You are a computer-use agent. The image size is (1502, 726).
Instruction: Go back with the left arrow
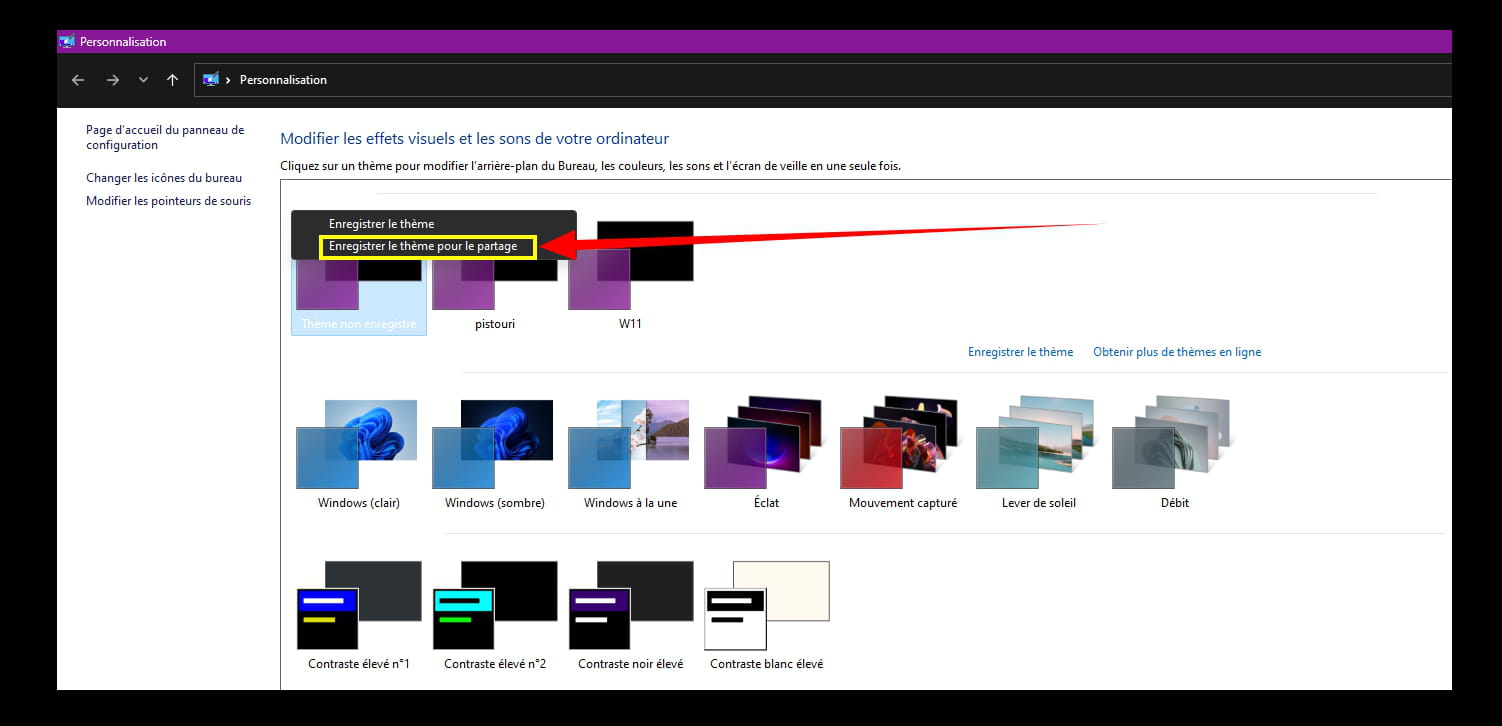78,80
